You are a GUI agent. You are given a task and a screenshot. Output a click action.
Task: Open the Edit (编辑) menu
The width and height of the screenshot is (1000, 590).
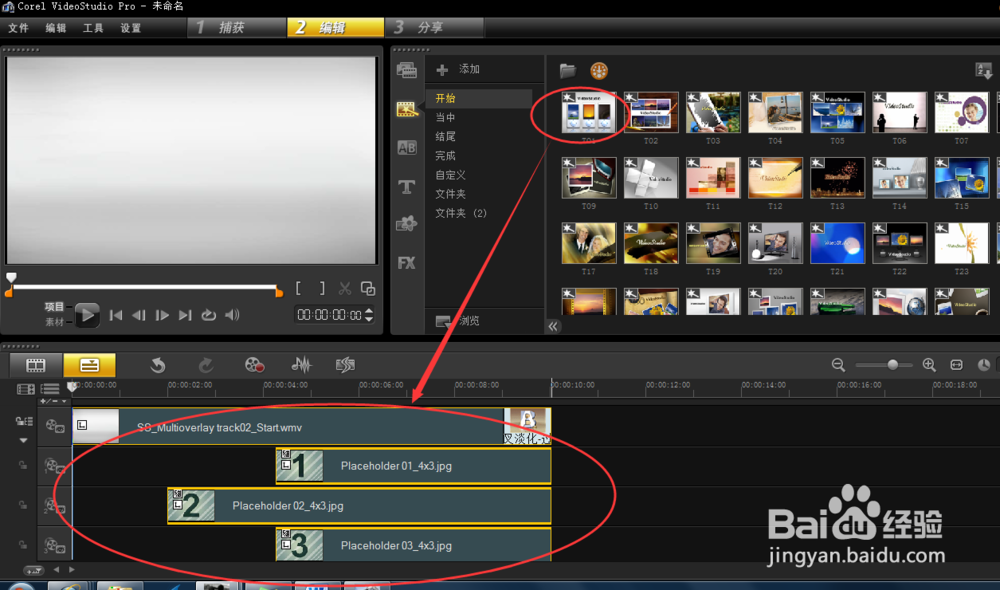tap(56, 28)
